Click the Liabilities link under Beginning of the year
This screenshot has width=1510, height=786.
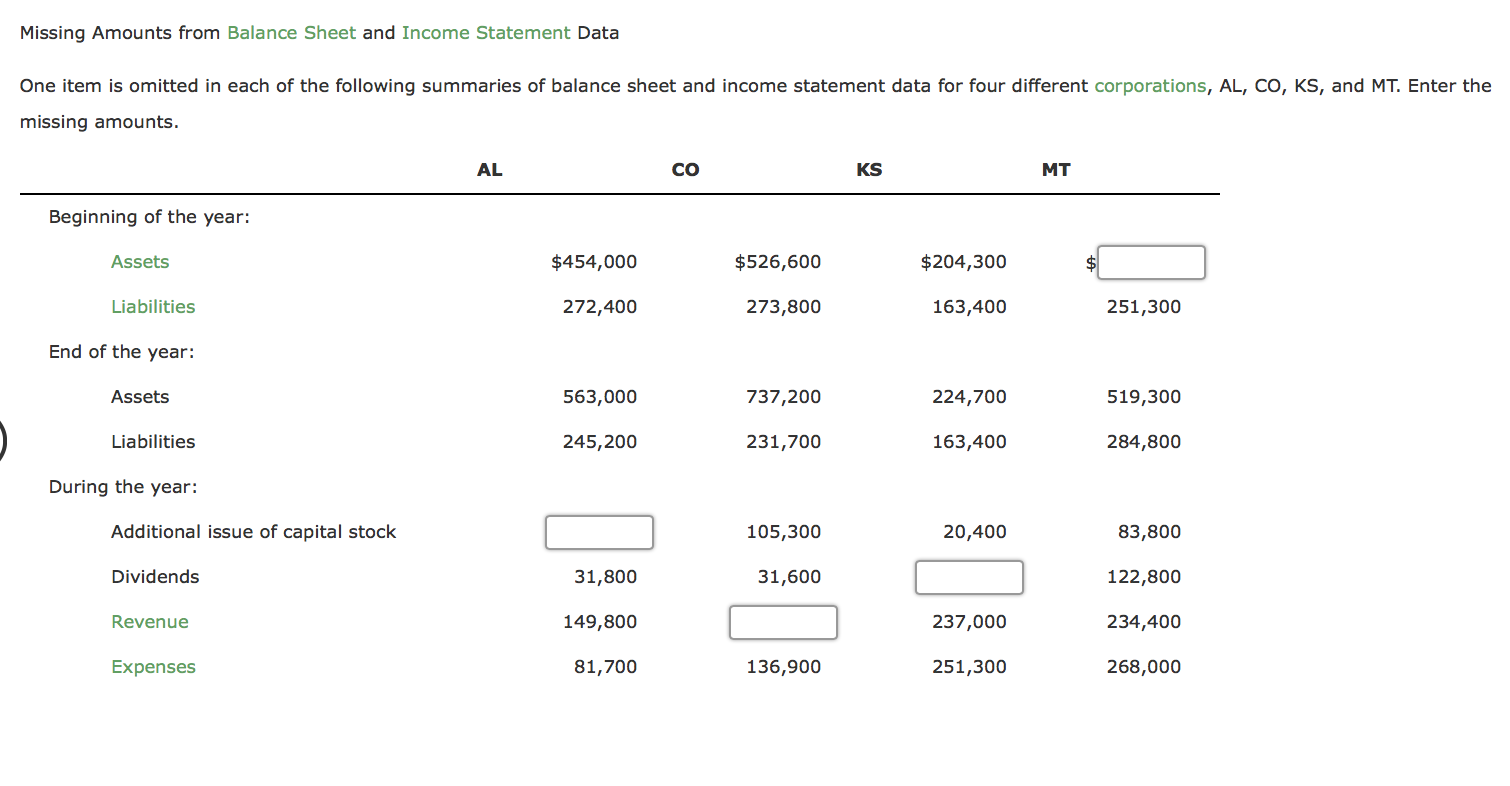pos(153,306)
